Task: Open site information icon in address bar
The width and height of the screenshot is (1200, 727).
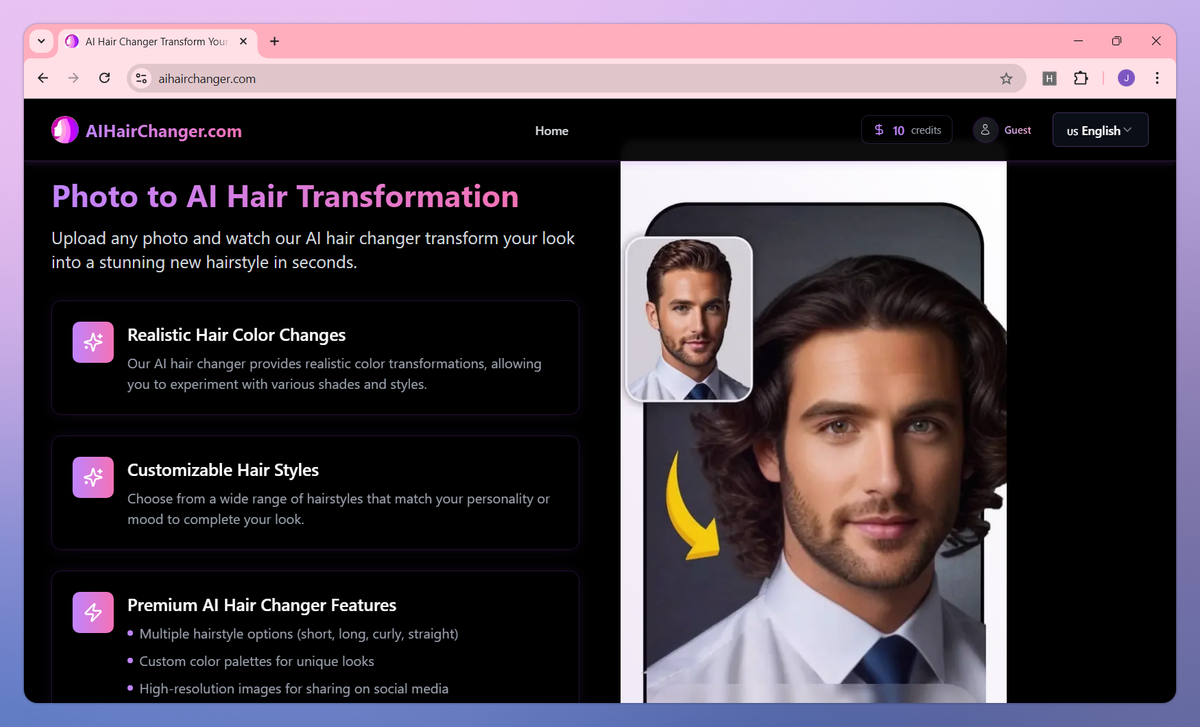Action: click(x=141, y=78)
